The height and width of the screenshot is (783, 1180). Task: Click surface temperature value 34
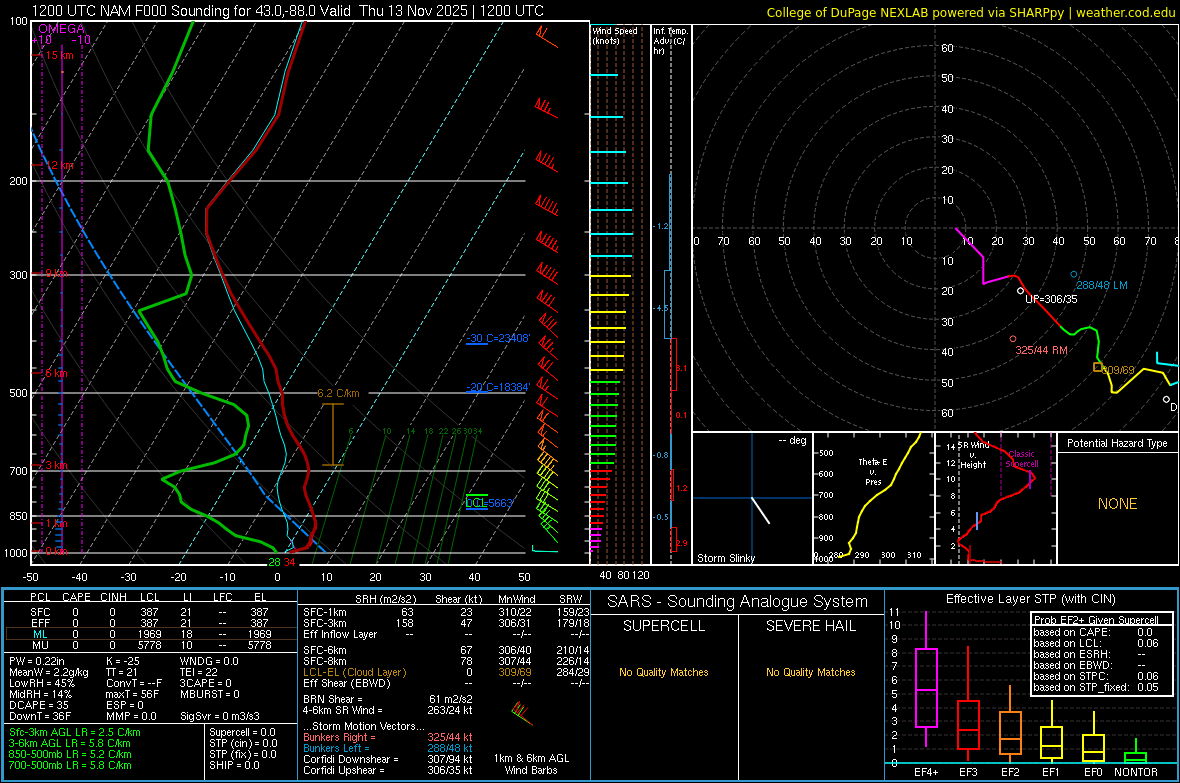(289, 562)
